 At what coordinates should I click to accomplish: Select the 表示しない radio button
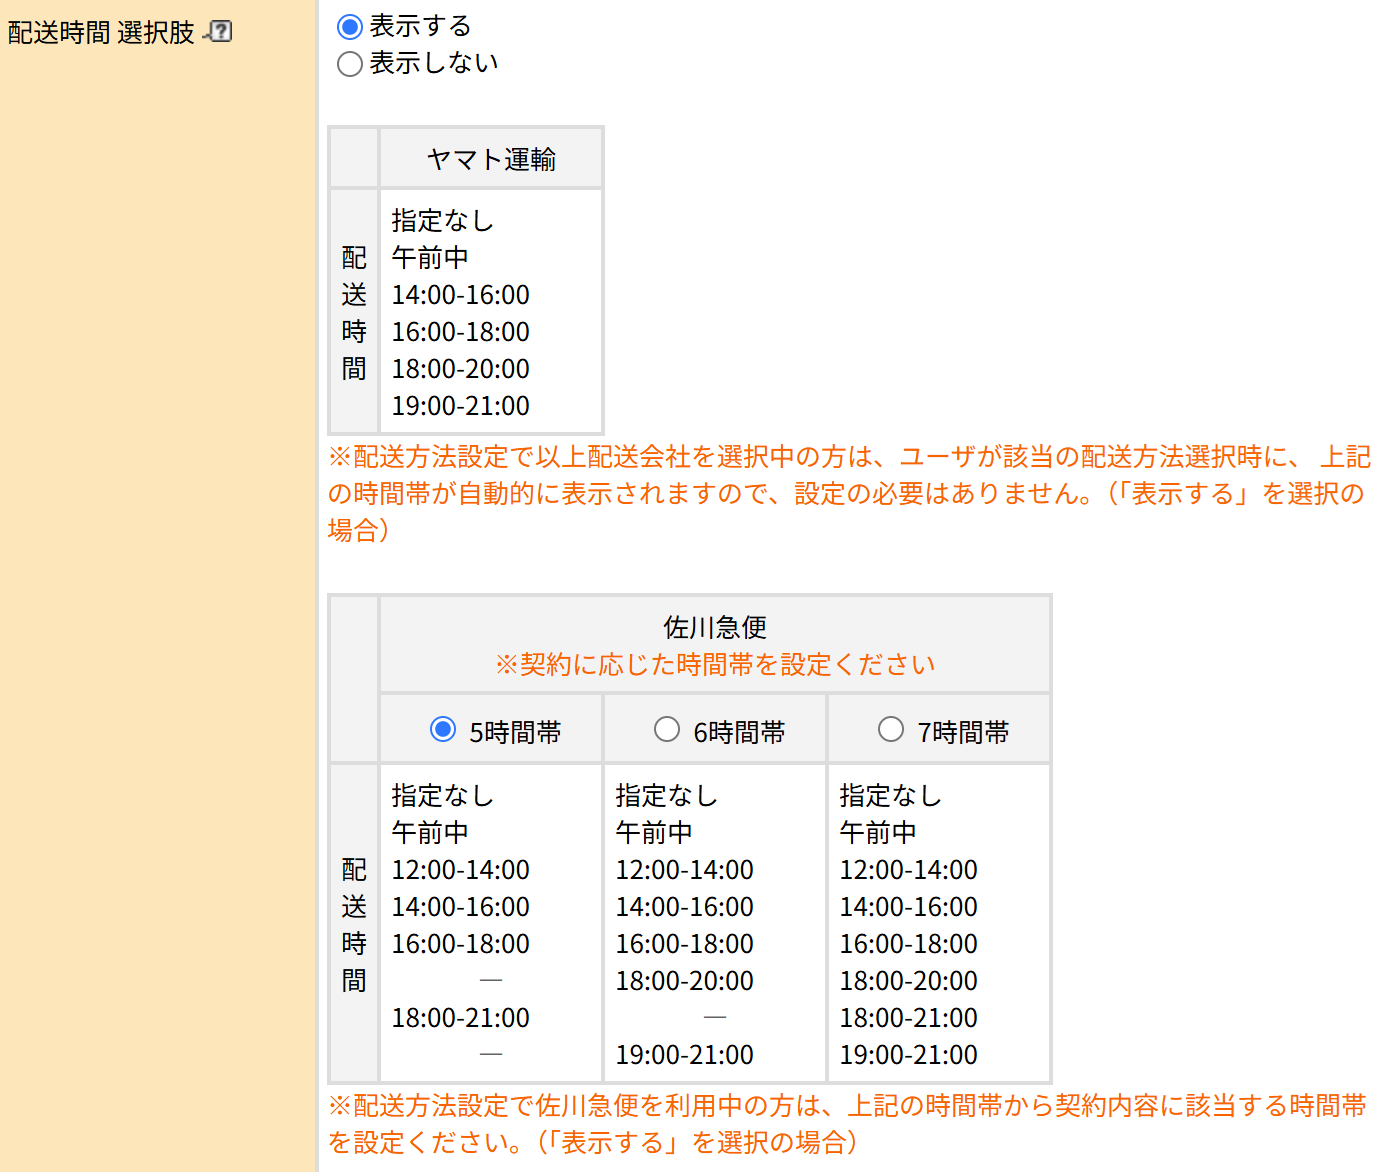[349, 63]
